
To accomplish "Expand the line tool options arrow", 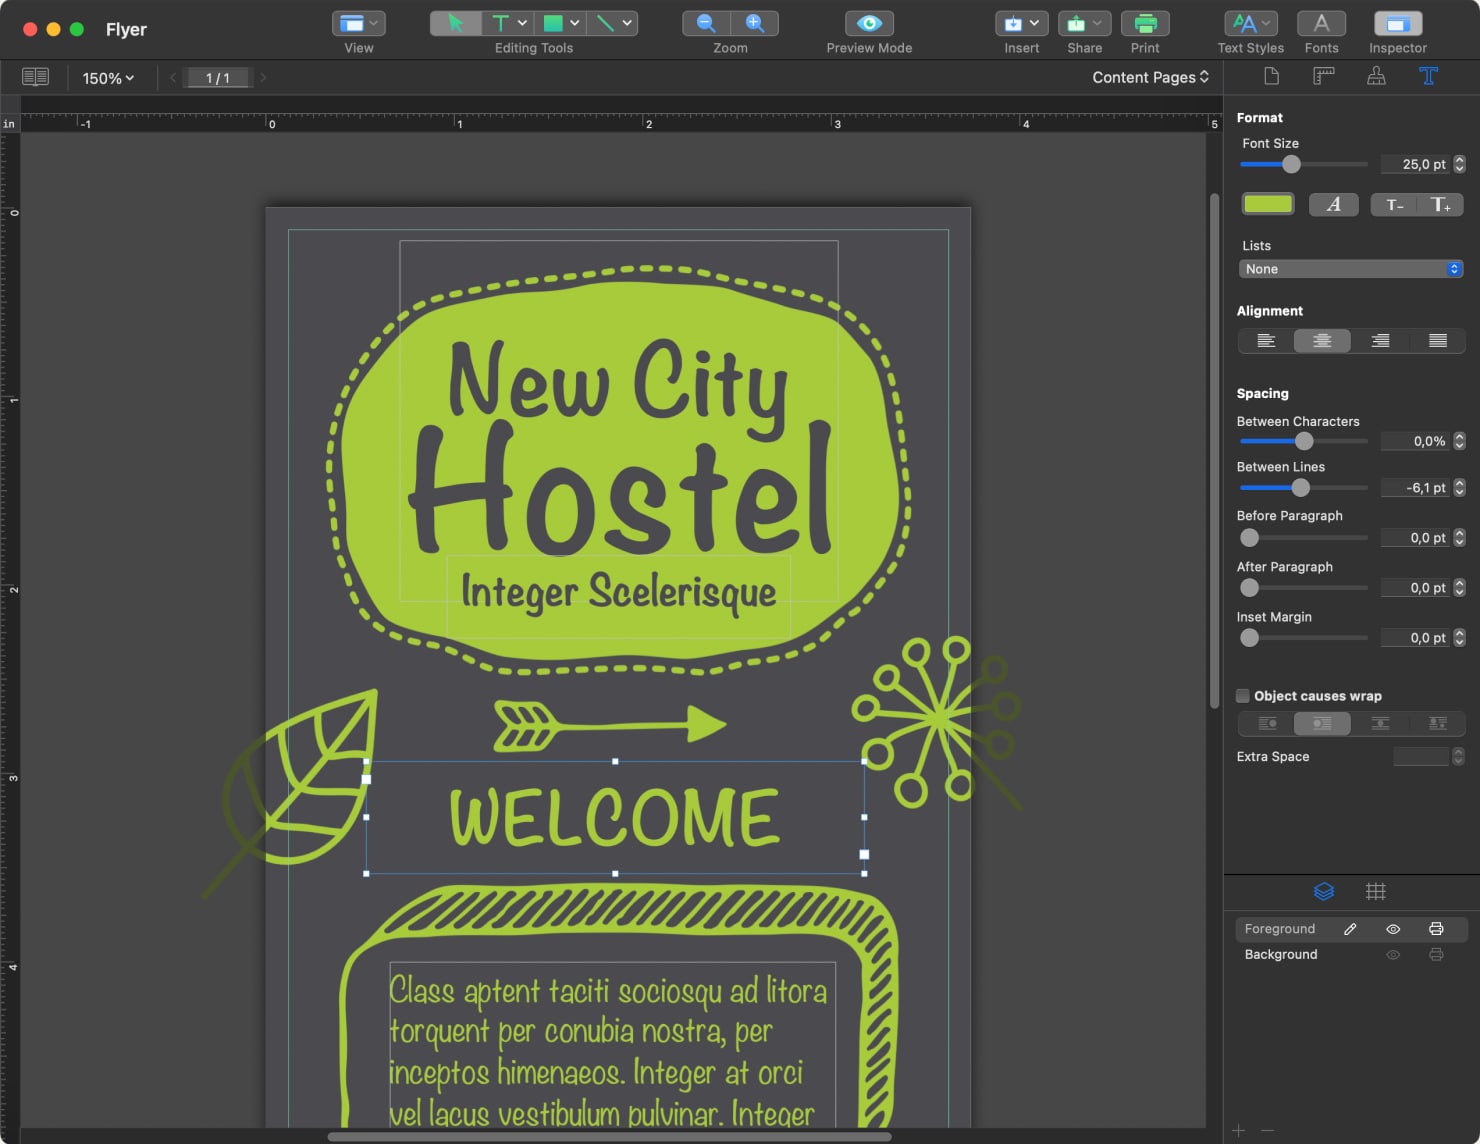I will pyautogui.click(x=627, y=23).
